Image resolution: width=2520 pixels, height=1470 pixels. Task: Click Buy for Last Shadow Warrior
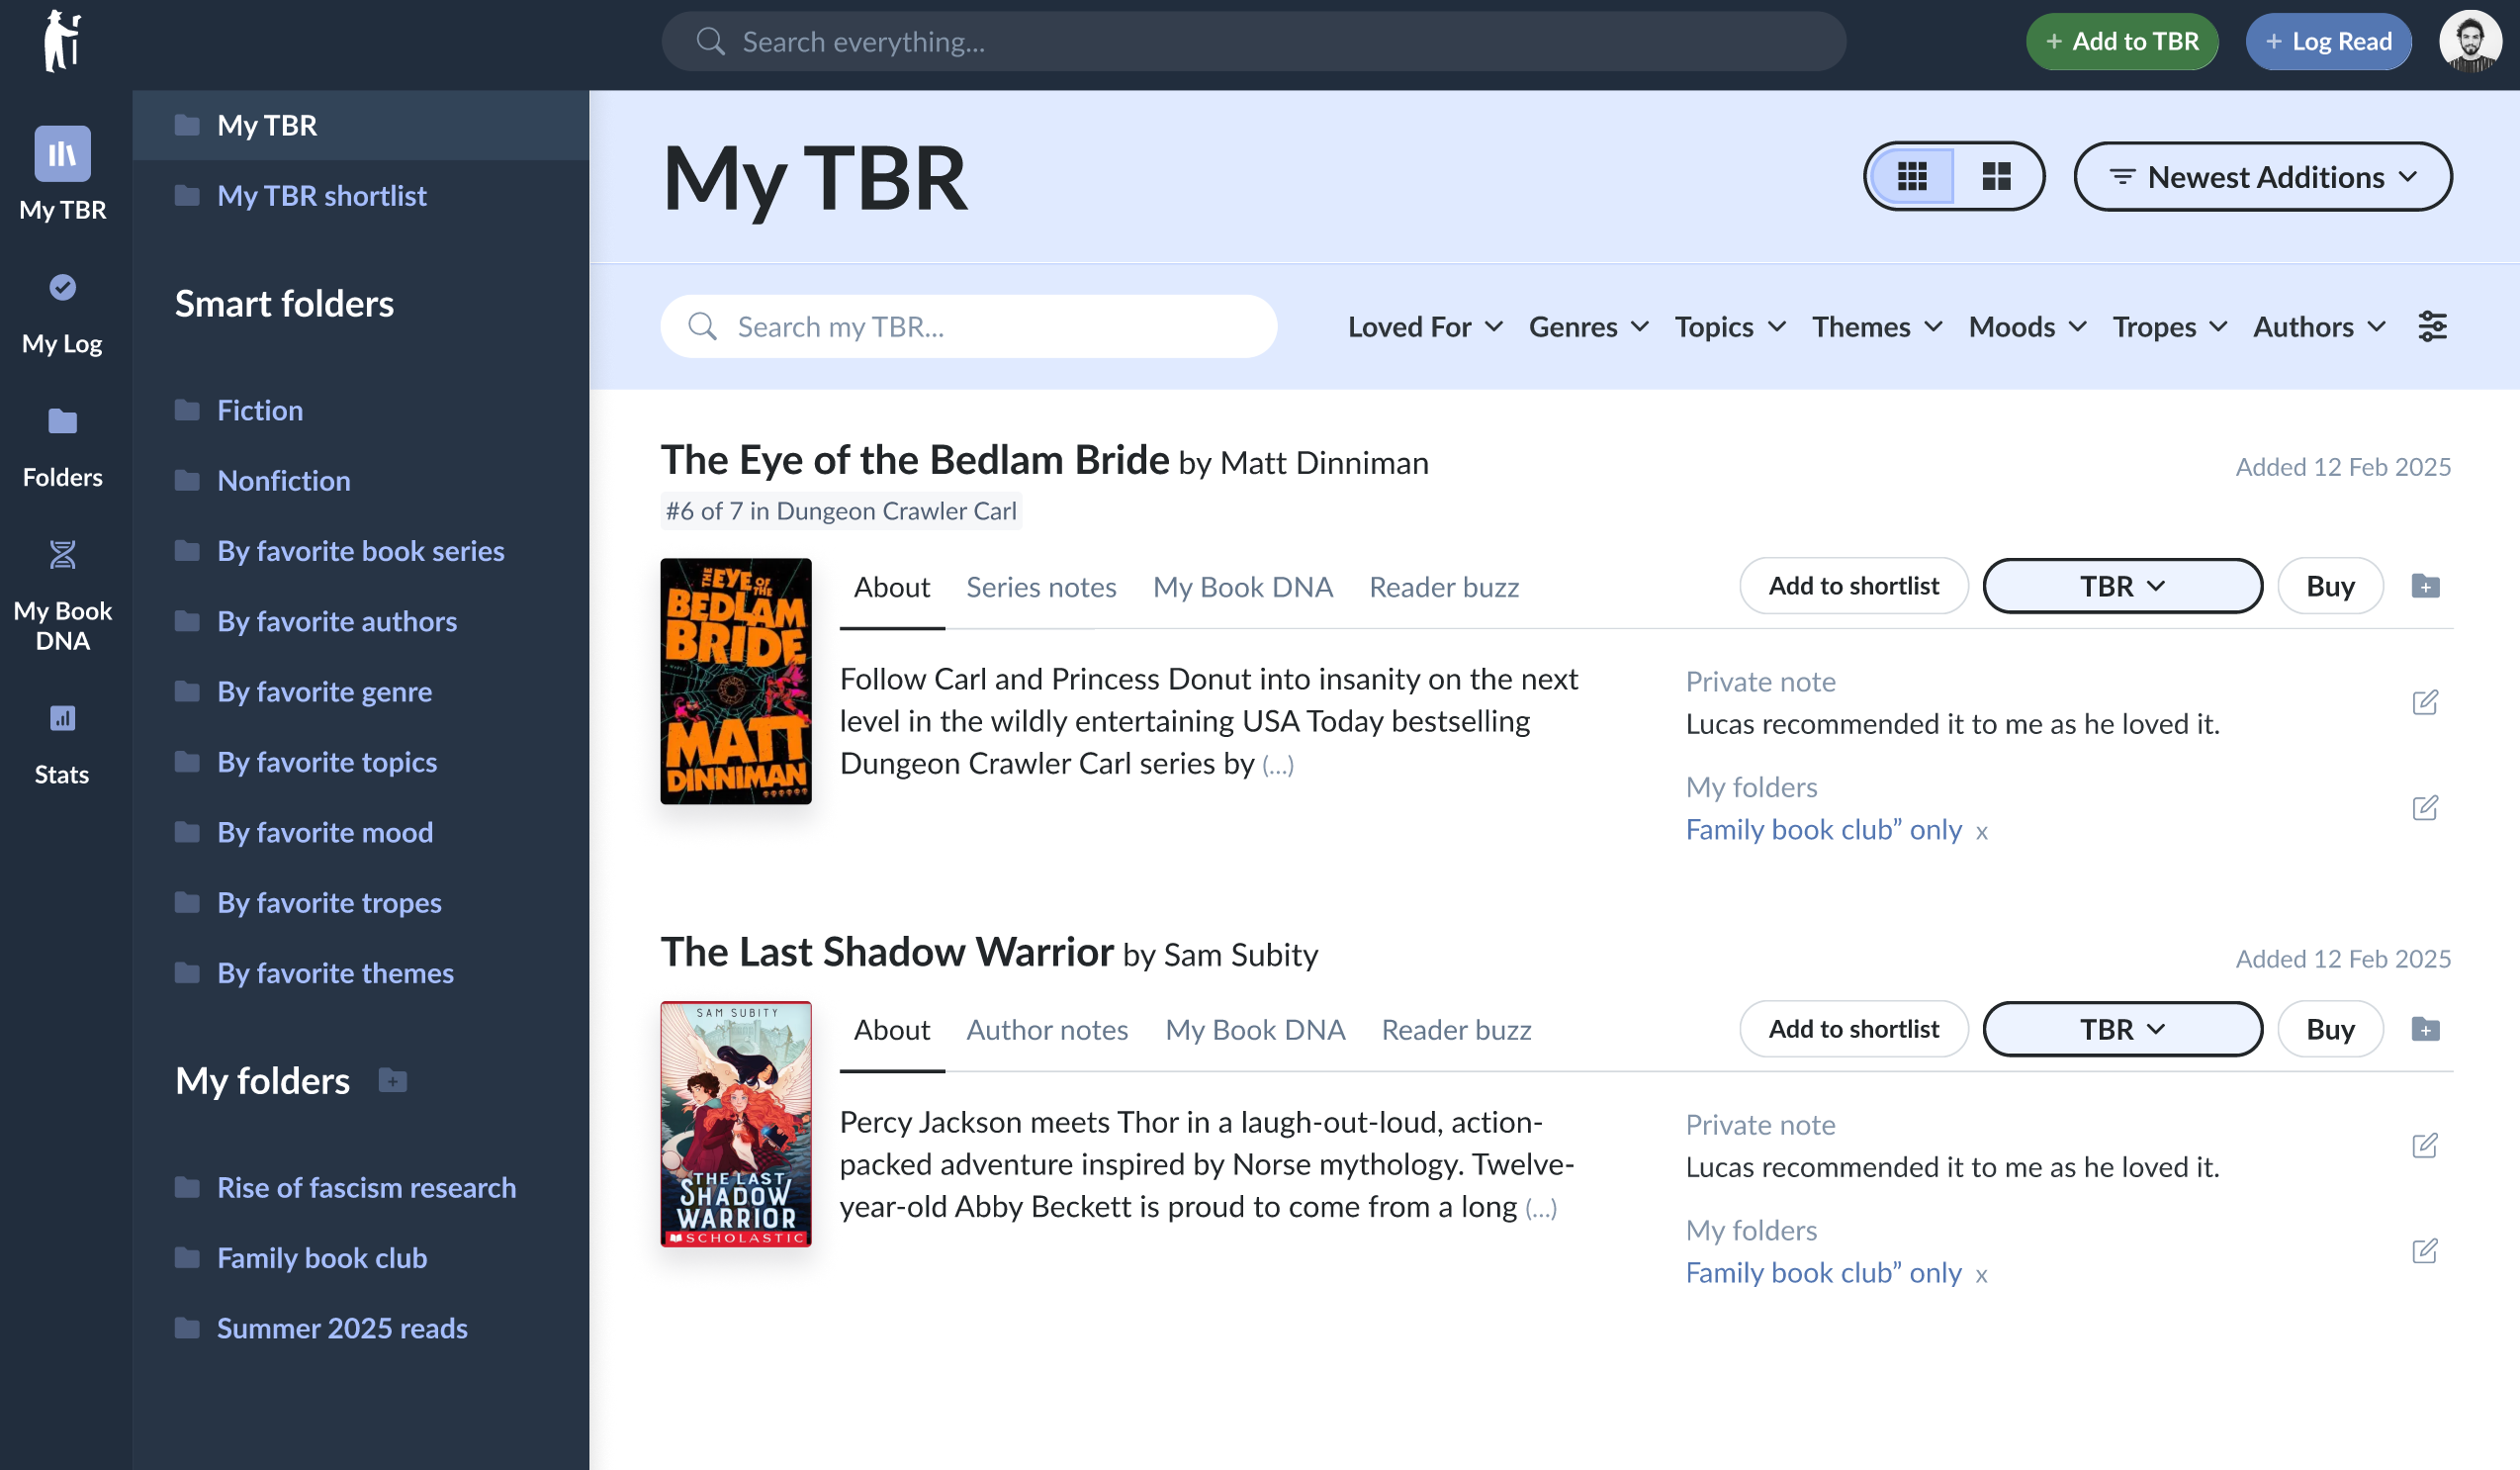[2329, 1029]
